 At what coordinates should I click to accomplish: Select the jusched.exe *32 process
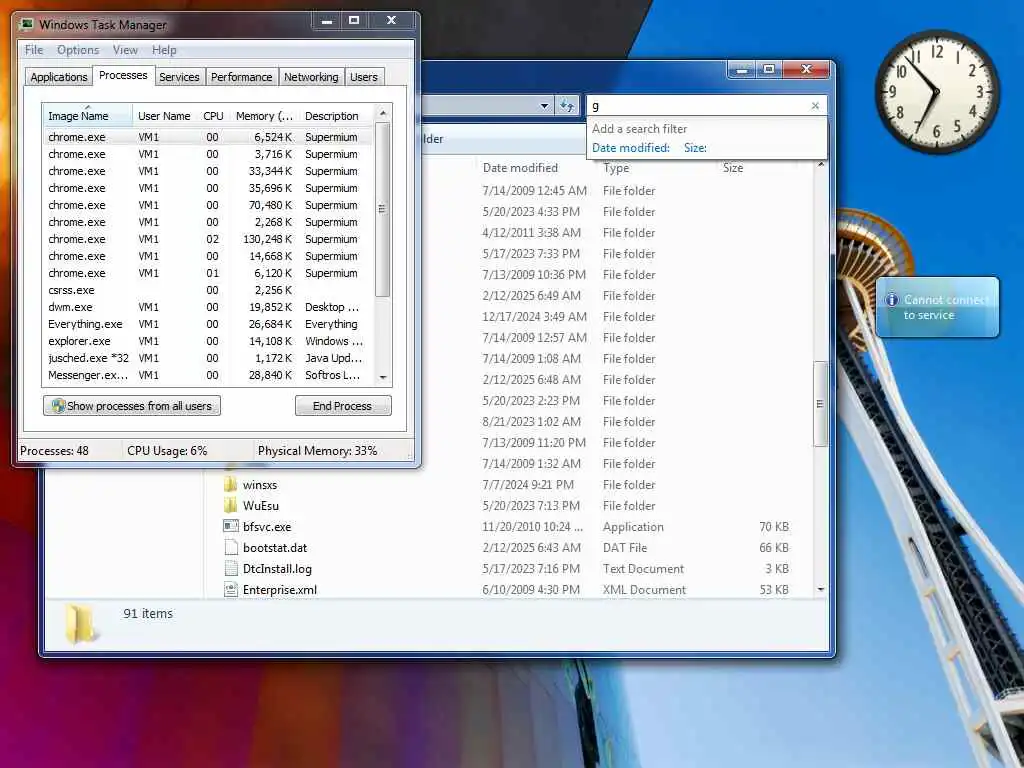pos(209,358)
